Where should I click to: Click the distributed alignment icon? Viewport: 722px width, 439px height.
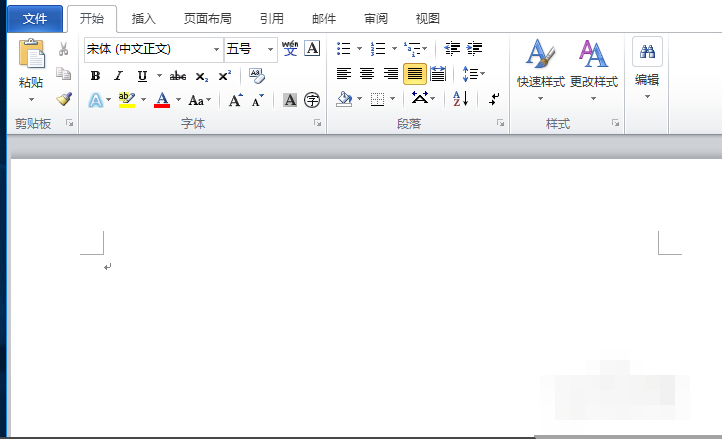(438, 74)
